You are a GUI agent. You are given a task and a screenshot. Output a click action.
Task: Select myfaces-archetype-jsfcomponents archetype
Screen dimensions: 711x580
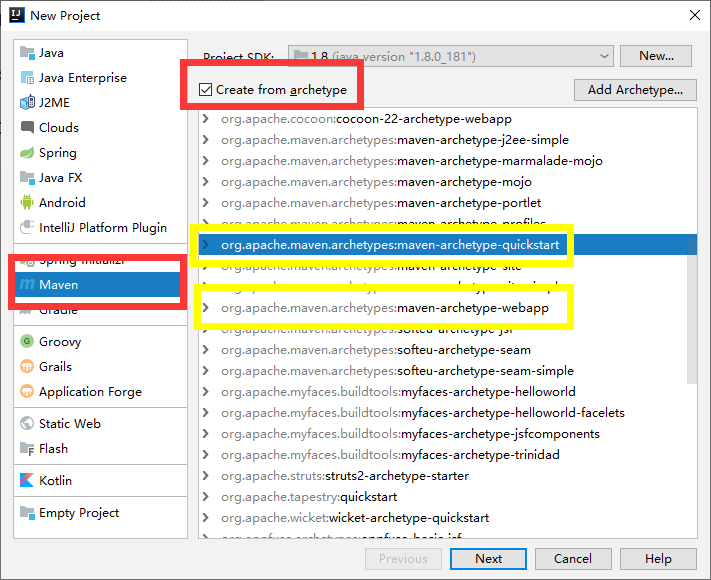448,434
